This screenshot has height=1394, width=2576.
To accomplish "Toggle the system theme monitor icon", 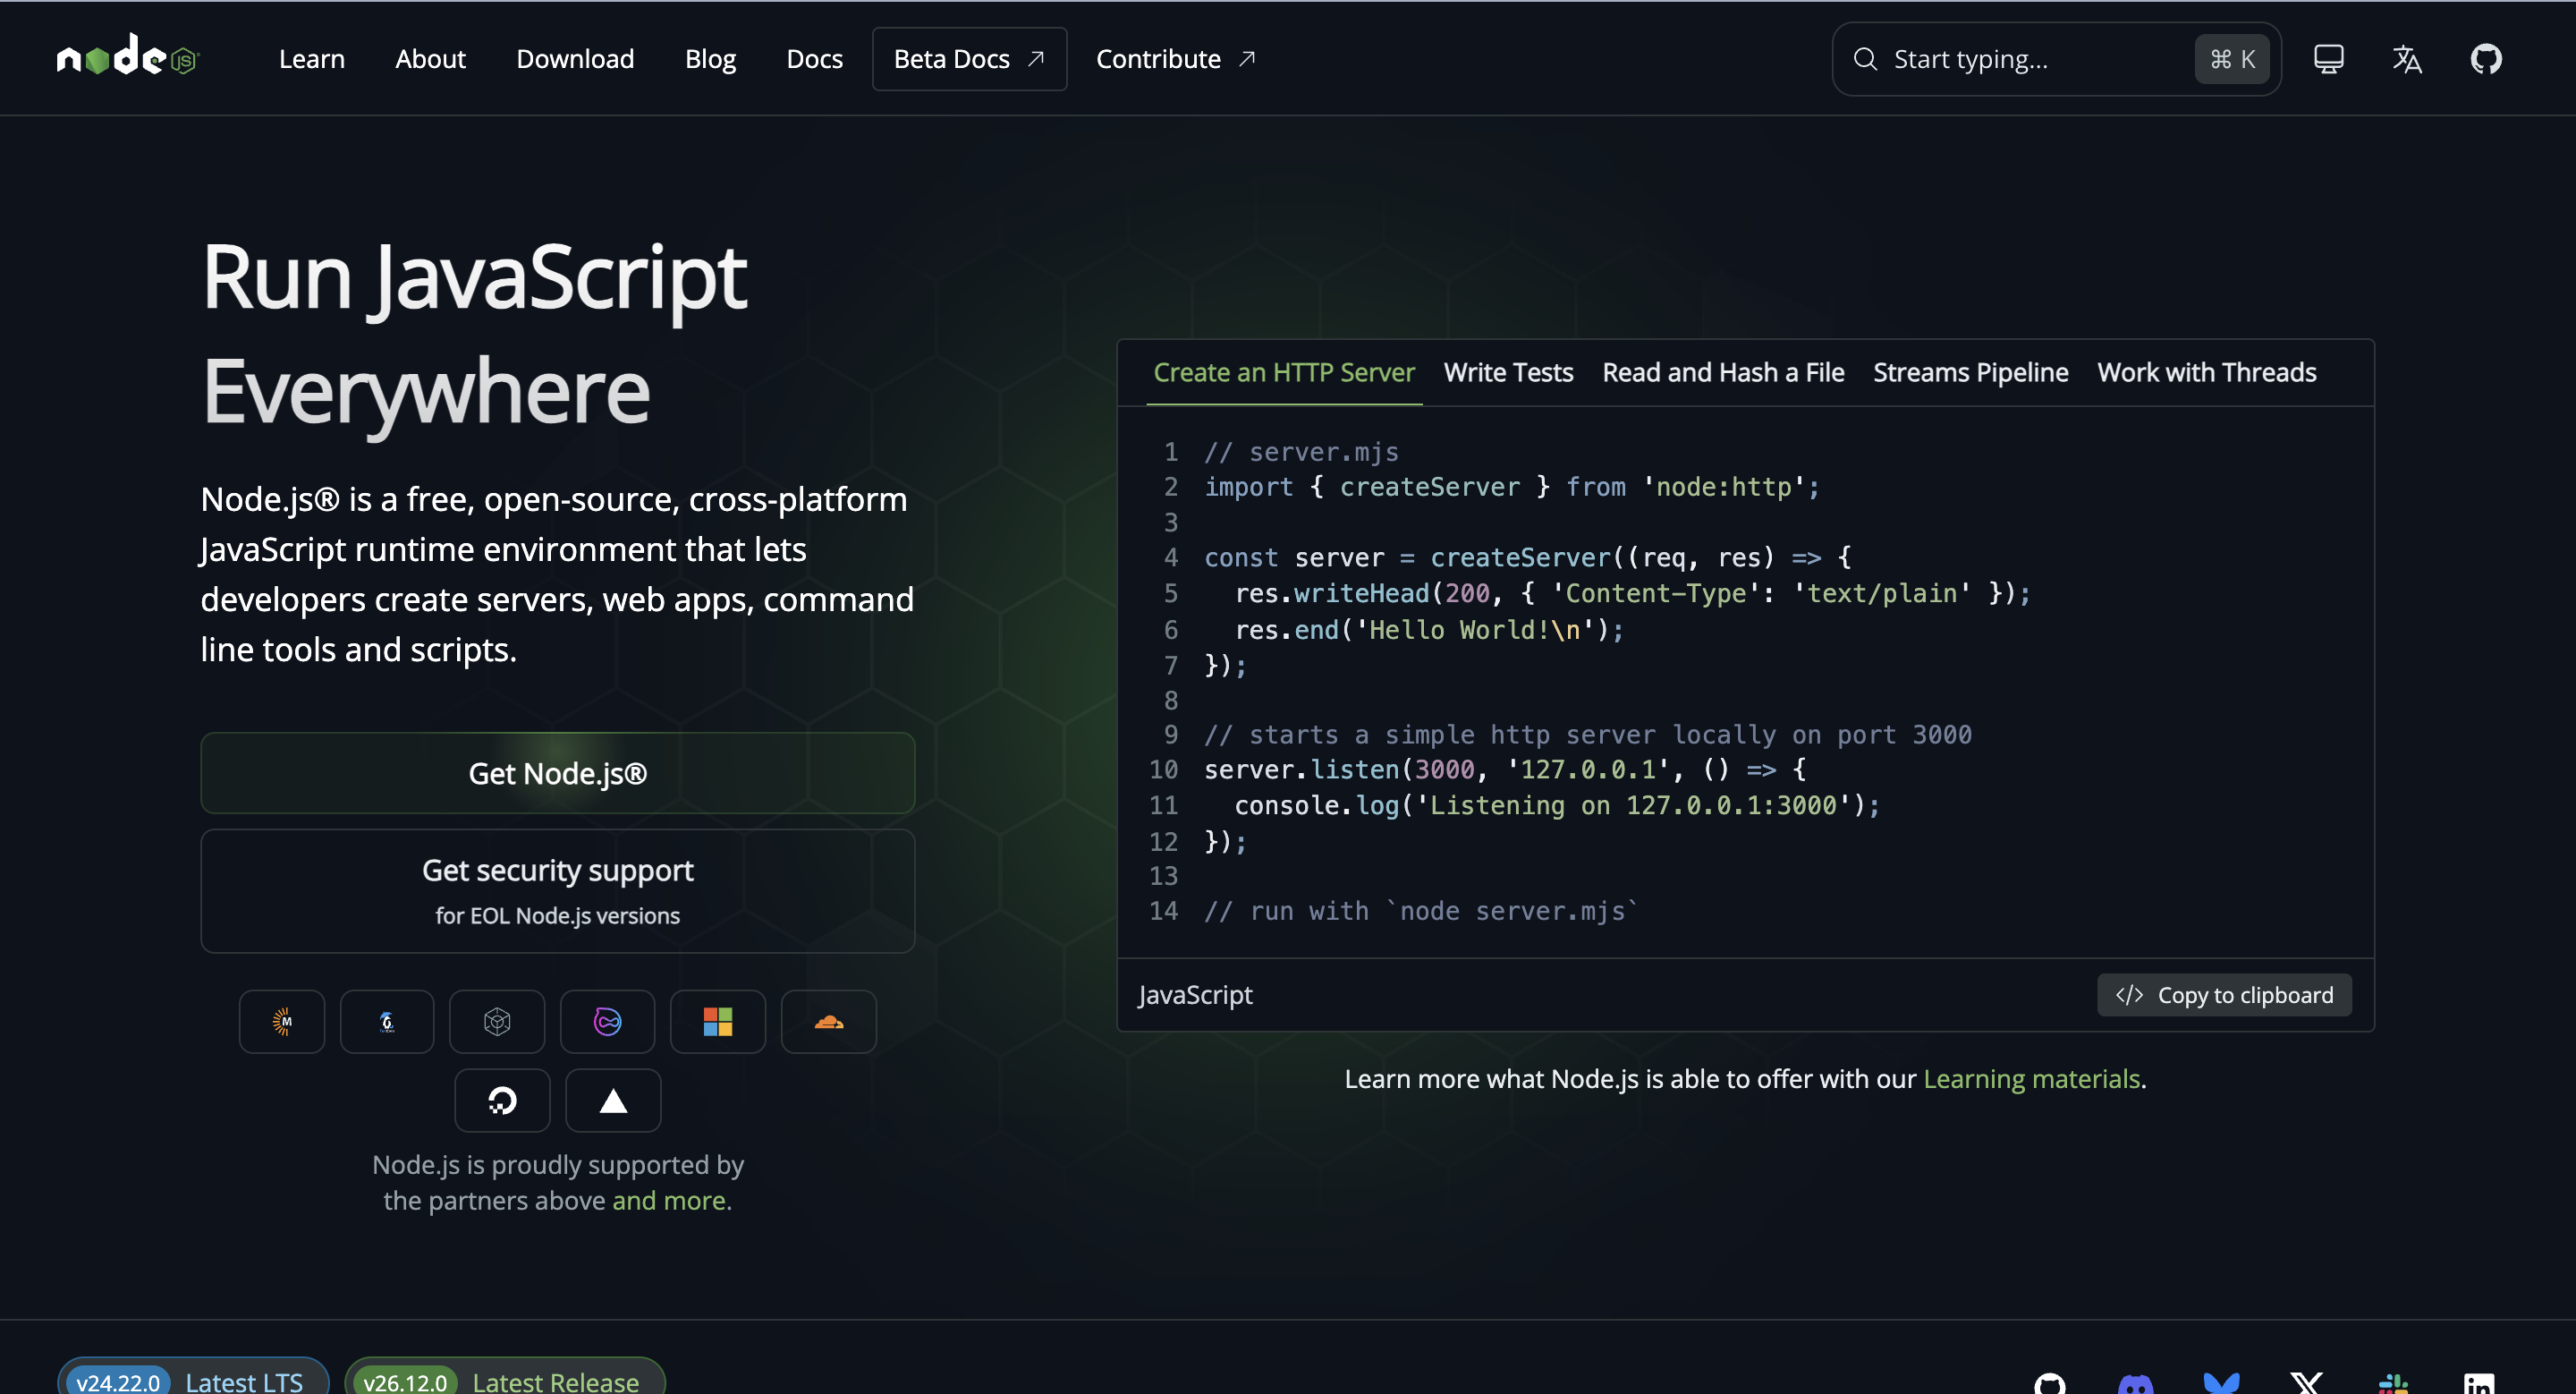I will click(2328, 59).
